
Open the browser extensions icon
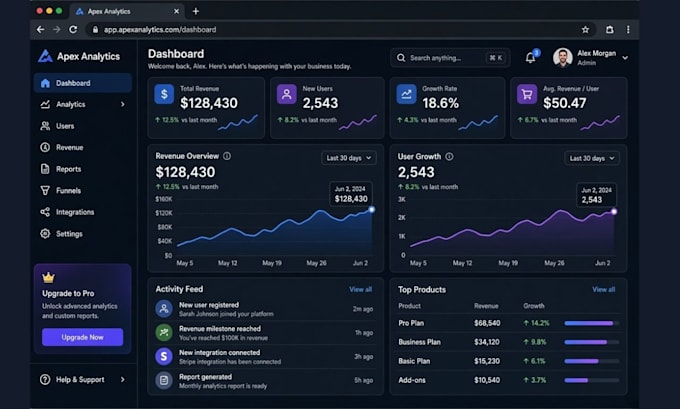[610, 29]
